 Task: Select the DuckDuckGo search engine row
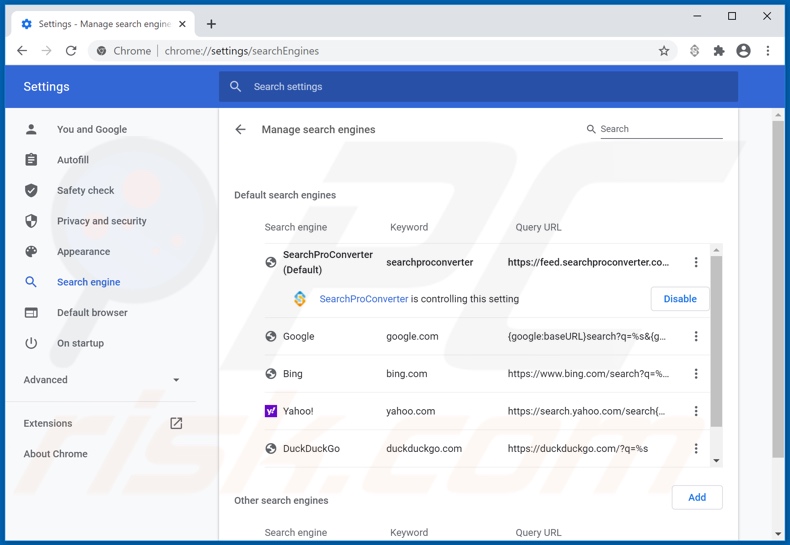pos(487,448)
